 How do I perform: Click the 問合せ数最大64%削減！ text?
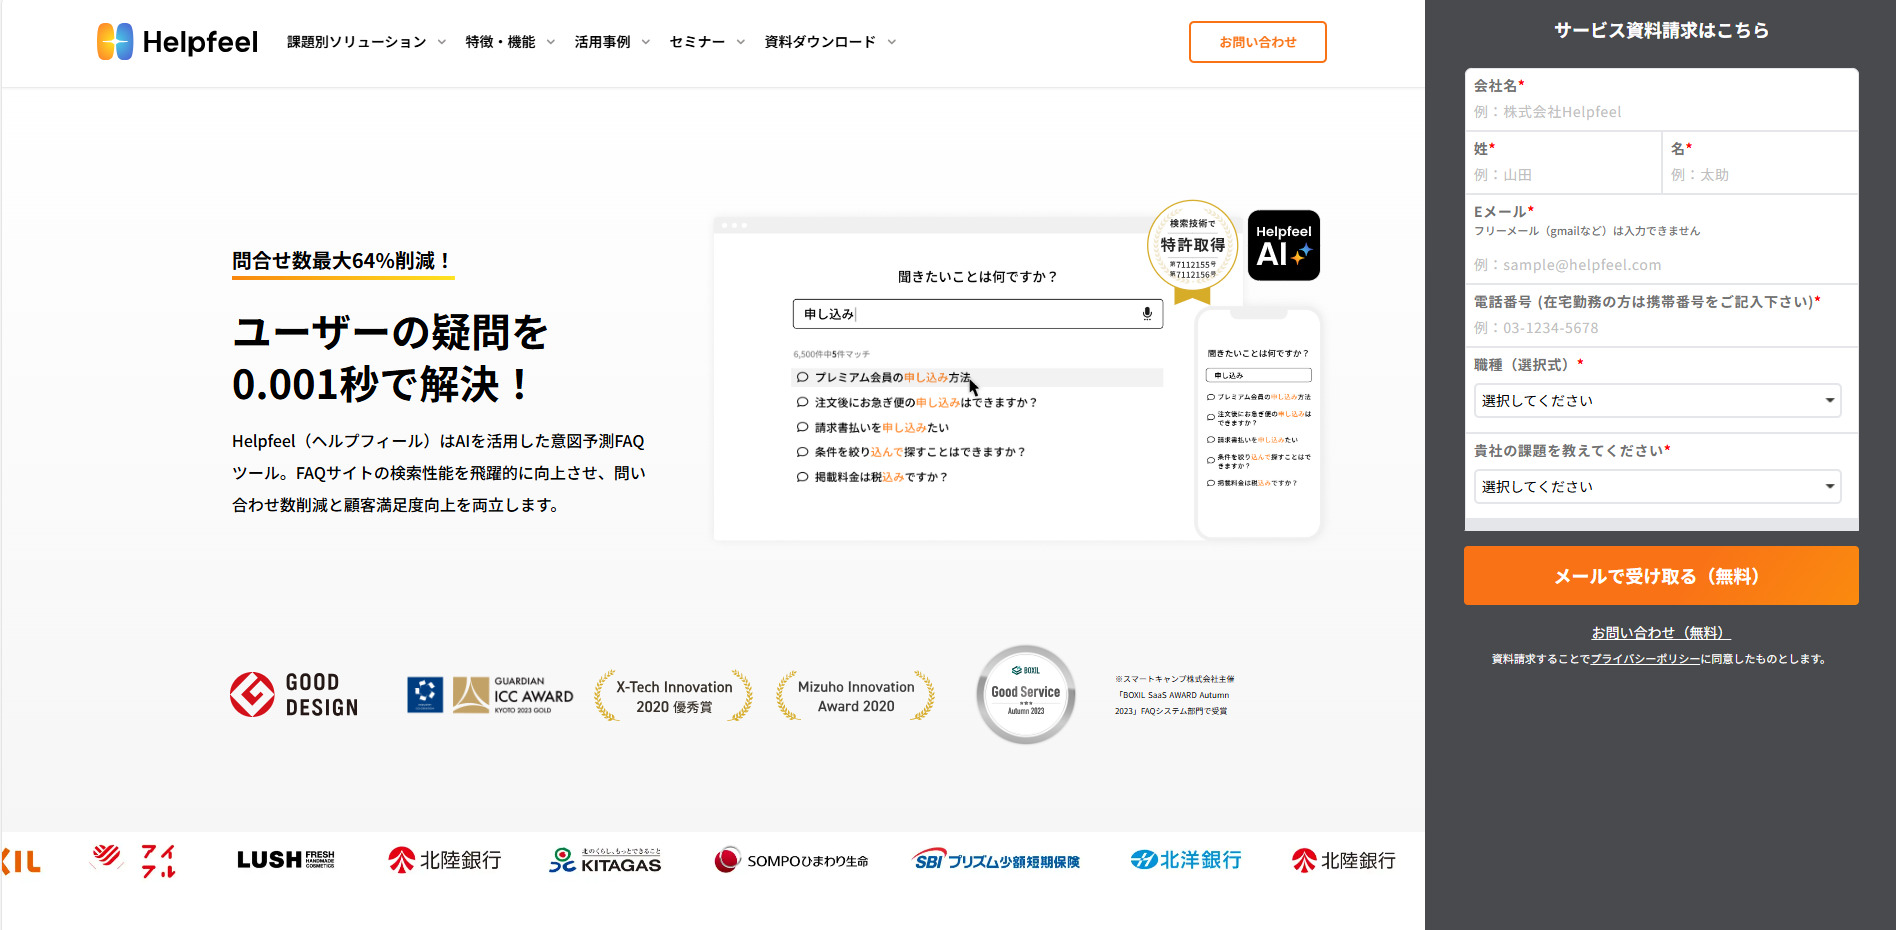[x=342, y=261]
